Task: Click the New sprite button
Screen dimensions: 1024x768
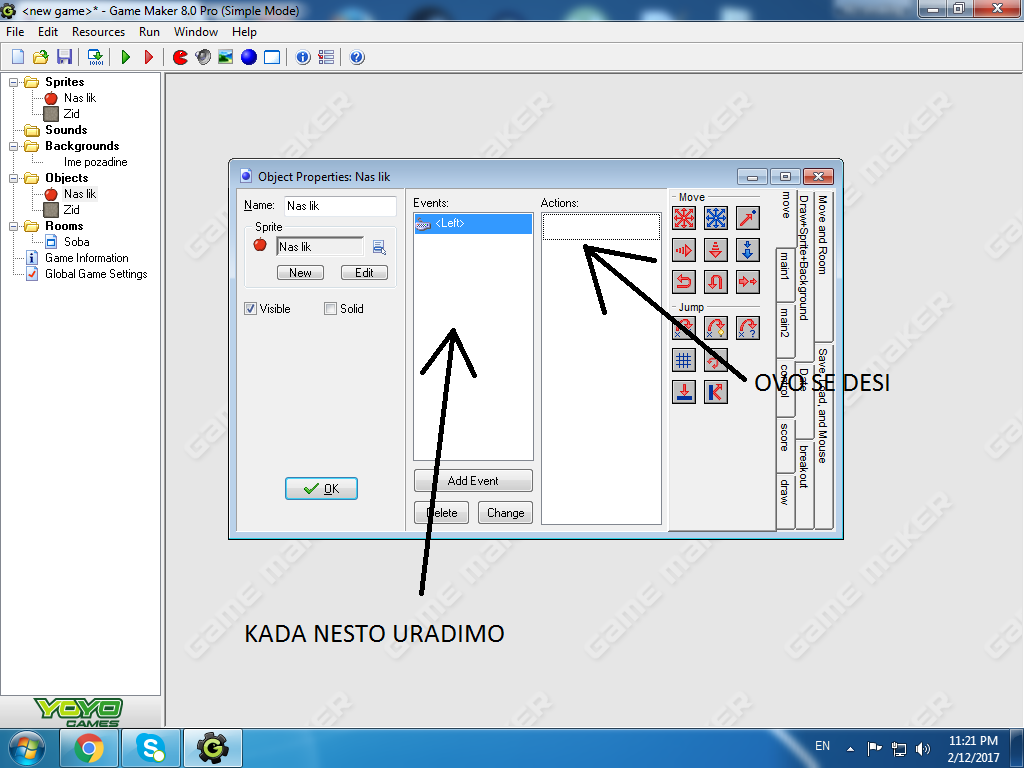Action: (x=300, y=273)
